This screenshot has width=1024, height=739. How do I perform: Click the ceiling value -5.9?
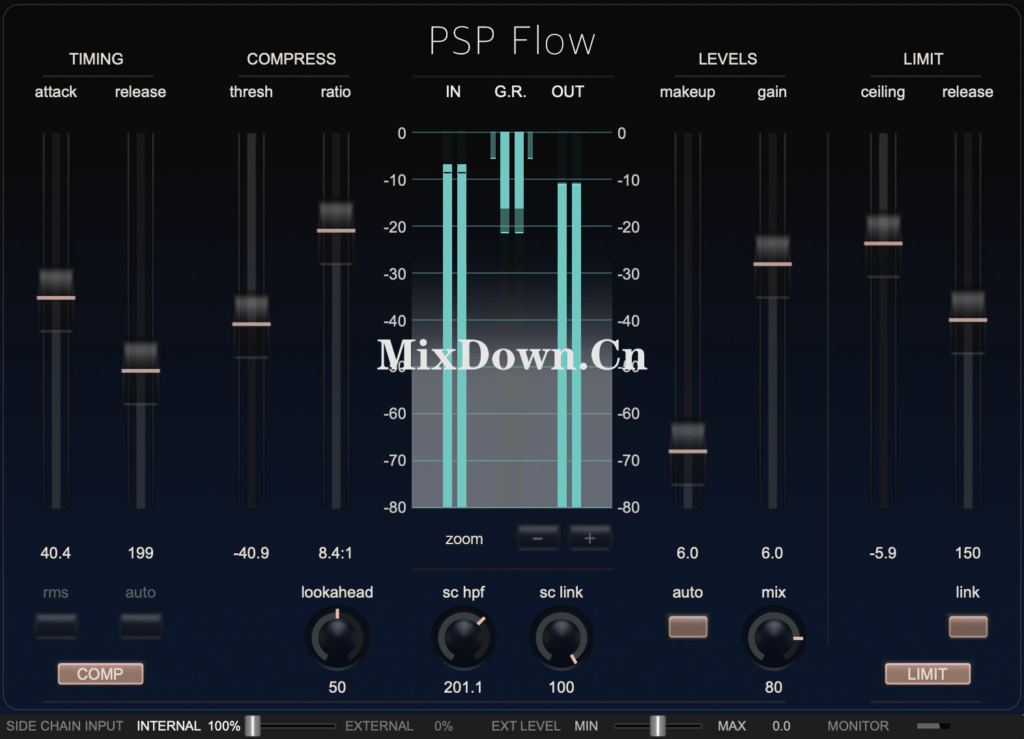point(883,553)
